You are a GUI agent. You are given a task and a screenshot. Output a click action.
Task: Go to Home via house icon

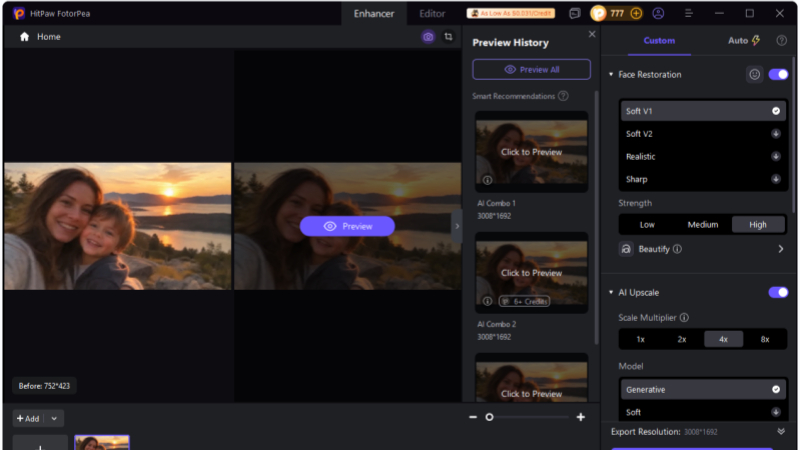24,37
